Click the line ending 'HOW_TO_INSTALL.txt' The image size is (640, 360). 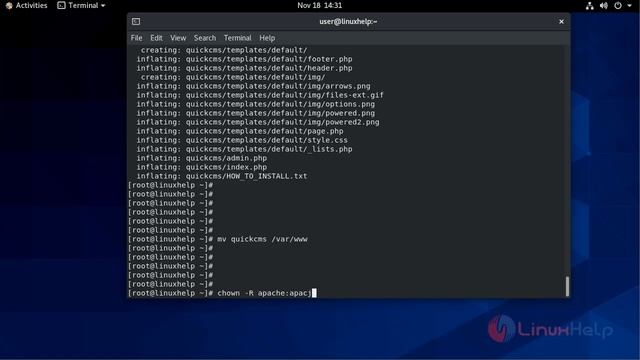pos(222,176)
